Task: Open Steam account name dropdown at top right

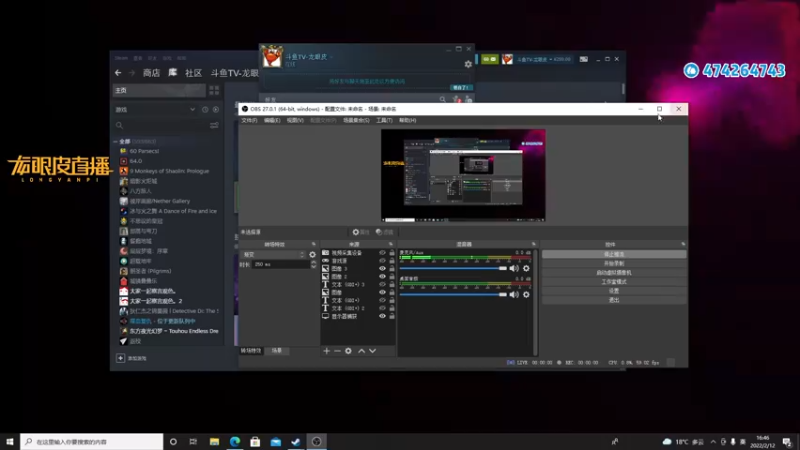Action: tap(544, 59)
